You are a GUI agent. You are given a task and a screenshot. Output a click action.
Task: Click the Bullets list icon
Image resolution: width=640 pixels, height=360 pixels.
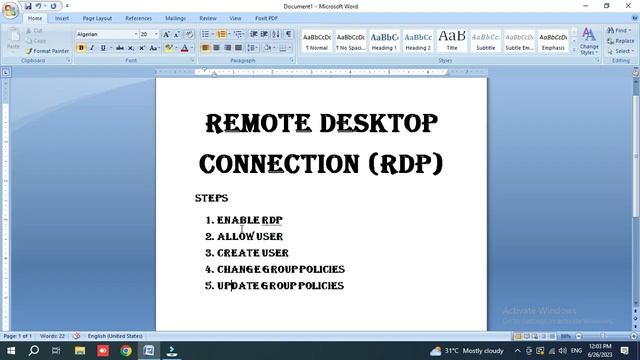(x=205, y=34)
